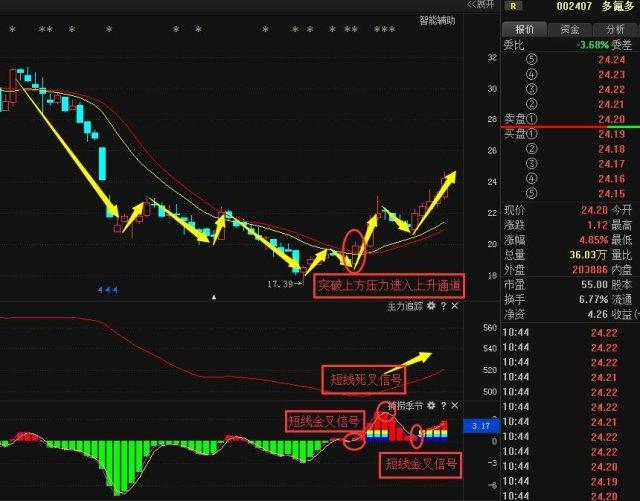
Task: Click the blue 3.17 value marker
Action: pyautogui.click(x=479, y=425)
